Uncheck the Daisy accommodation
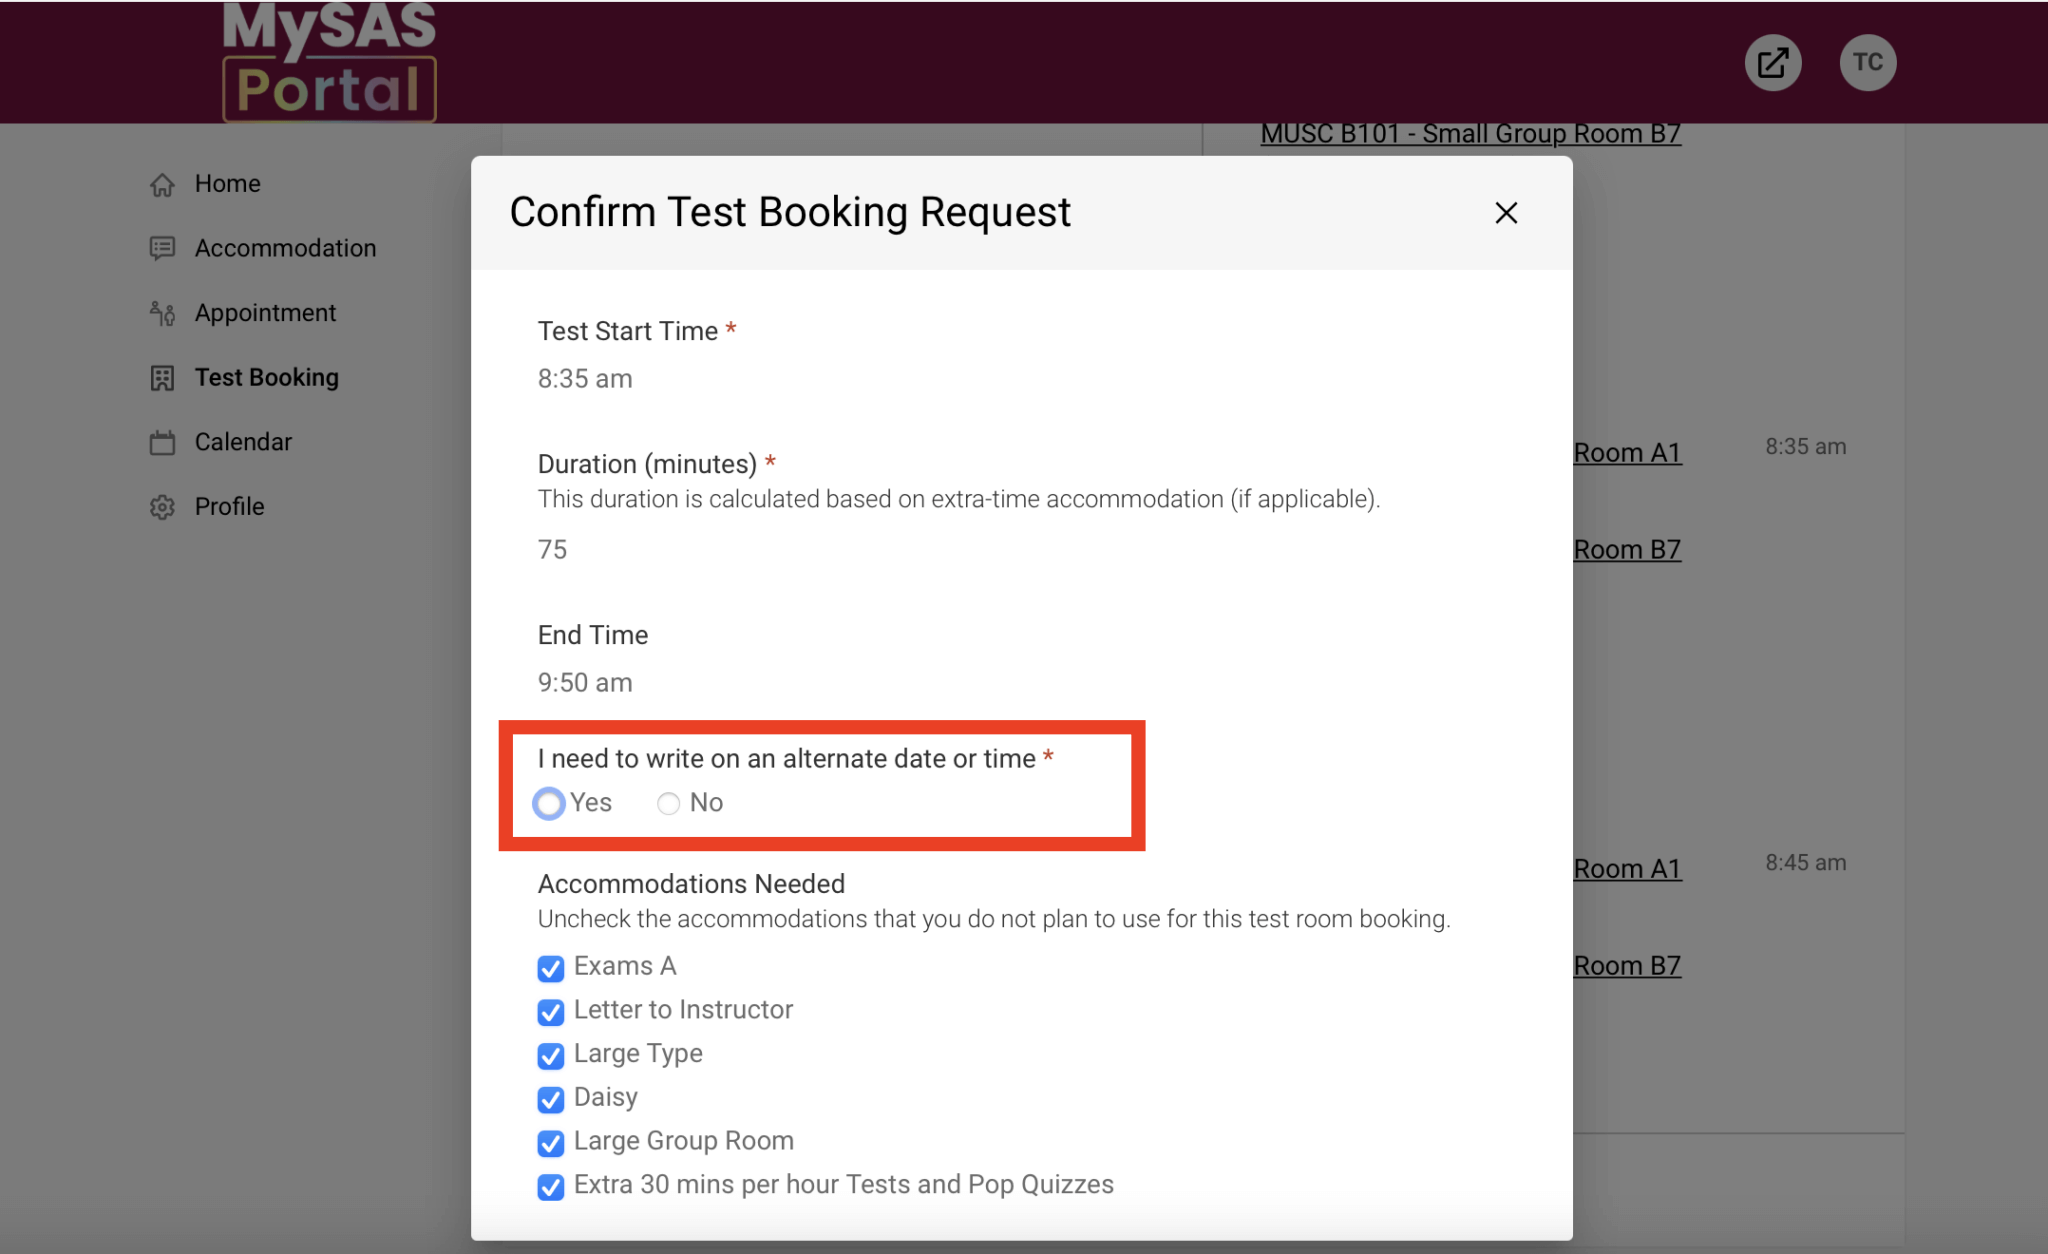 551,1100
